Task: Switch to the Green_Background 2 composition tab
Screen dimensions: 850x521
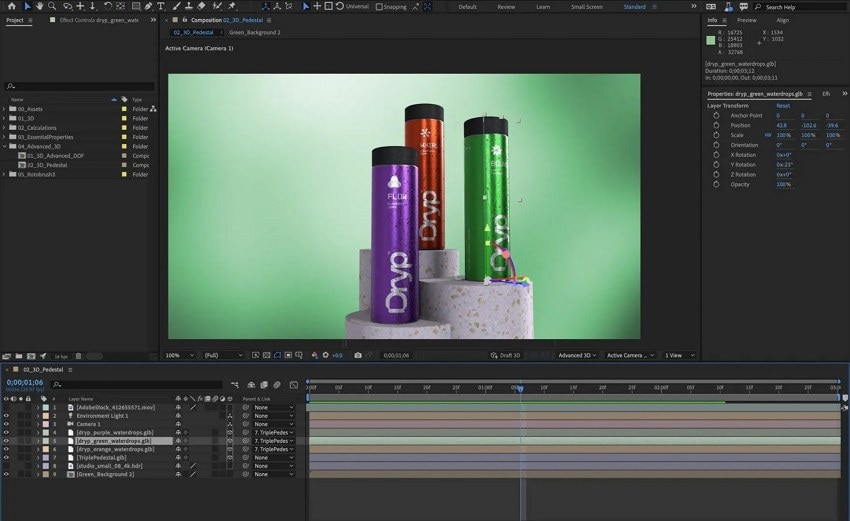Action: click(x=254, y=33)
